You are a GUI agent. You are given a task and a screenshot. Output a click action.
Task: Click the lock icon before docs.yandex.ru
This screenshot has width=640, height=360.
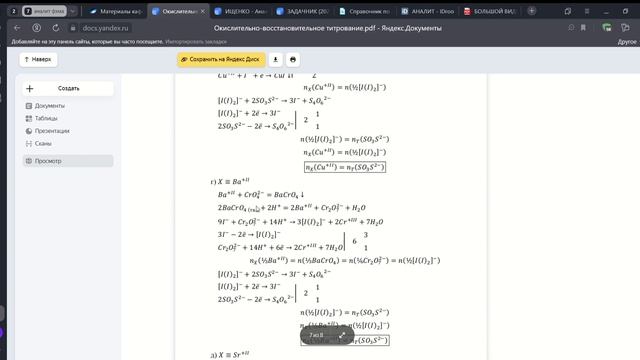73,28
